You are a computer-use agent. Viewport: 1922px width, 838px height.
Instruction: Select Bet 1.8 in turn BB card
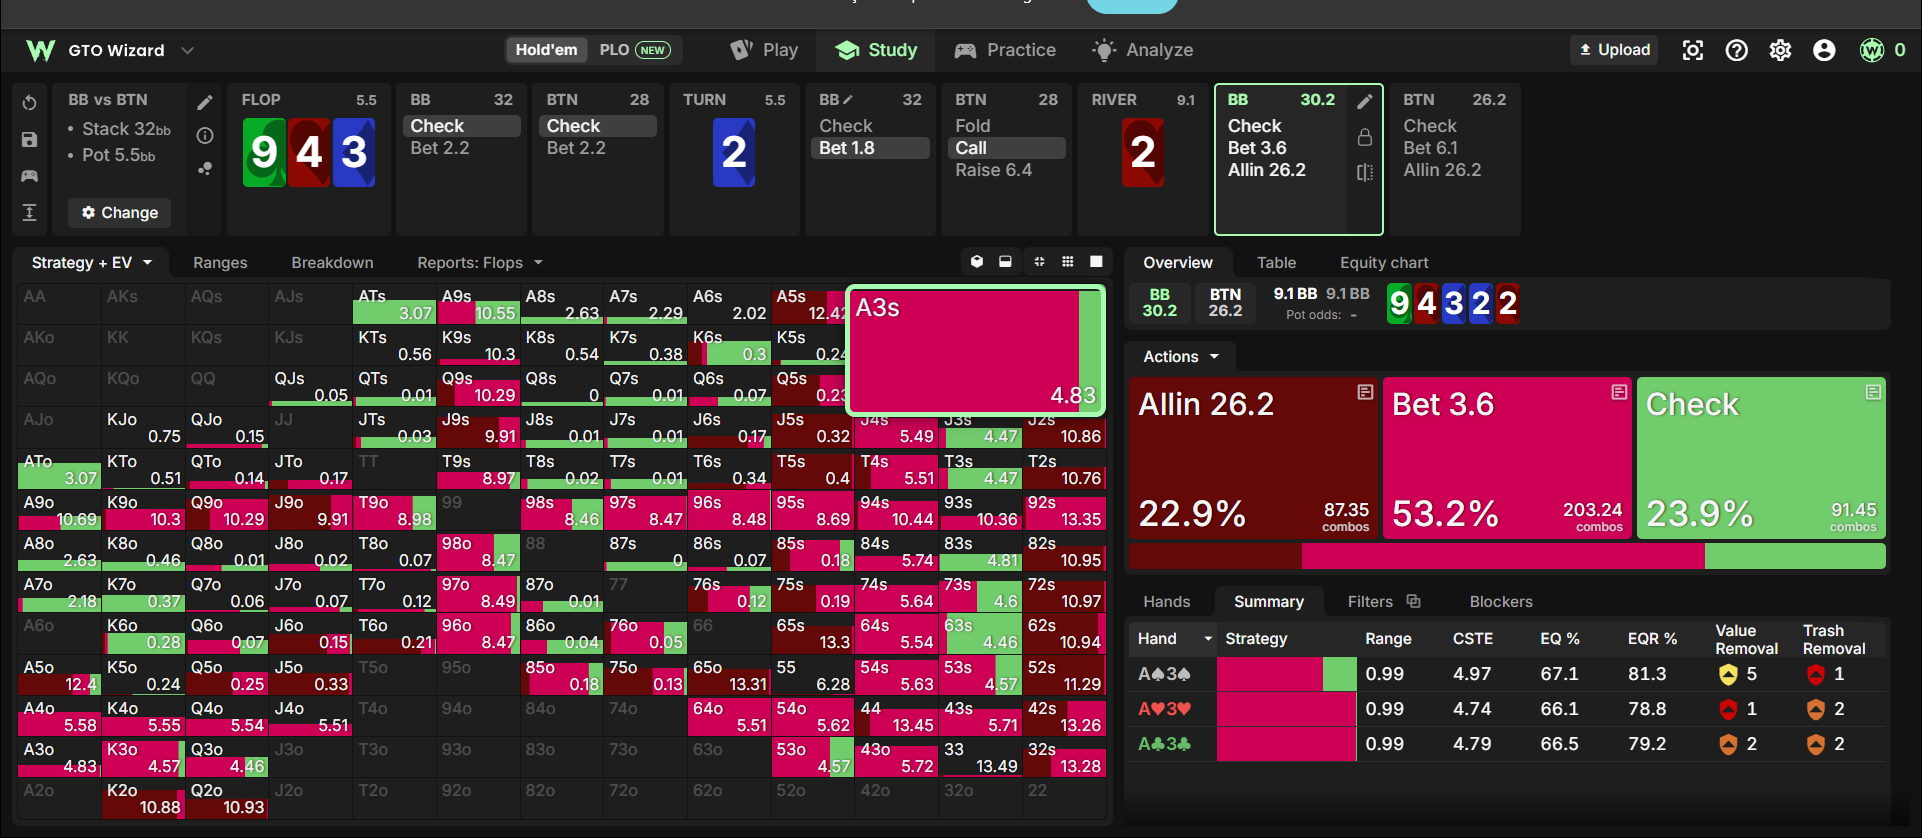pyautogui.click(x=870, y=148)
